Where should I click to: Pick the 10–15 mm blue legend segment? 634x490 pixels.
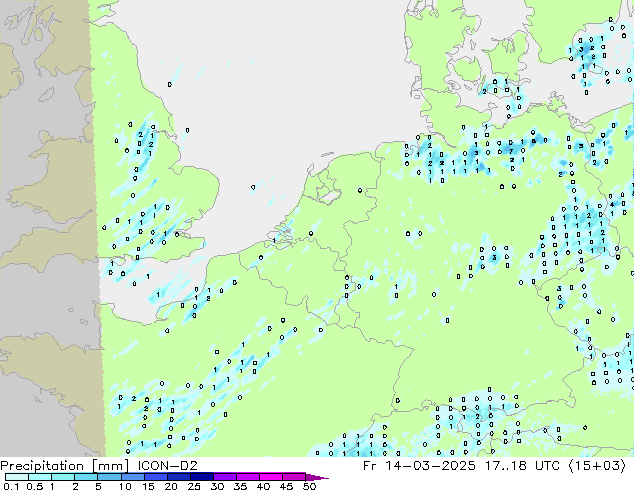point(133,477)
